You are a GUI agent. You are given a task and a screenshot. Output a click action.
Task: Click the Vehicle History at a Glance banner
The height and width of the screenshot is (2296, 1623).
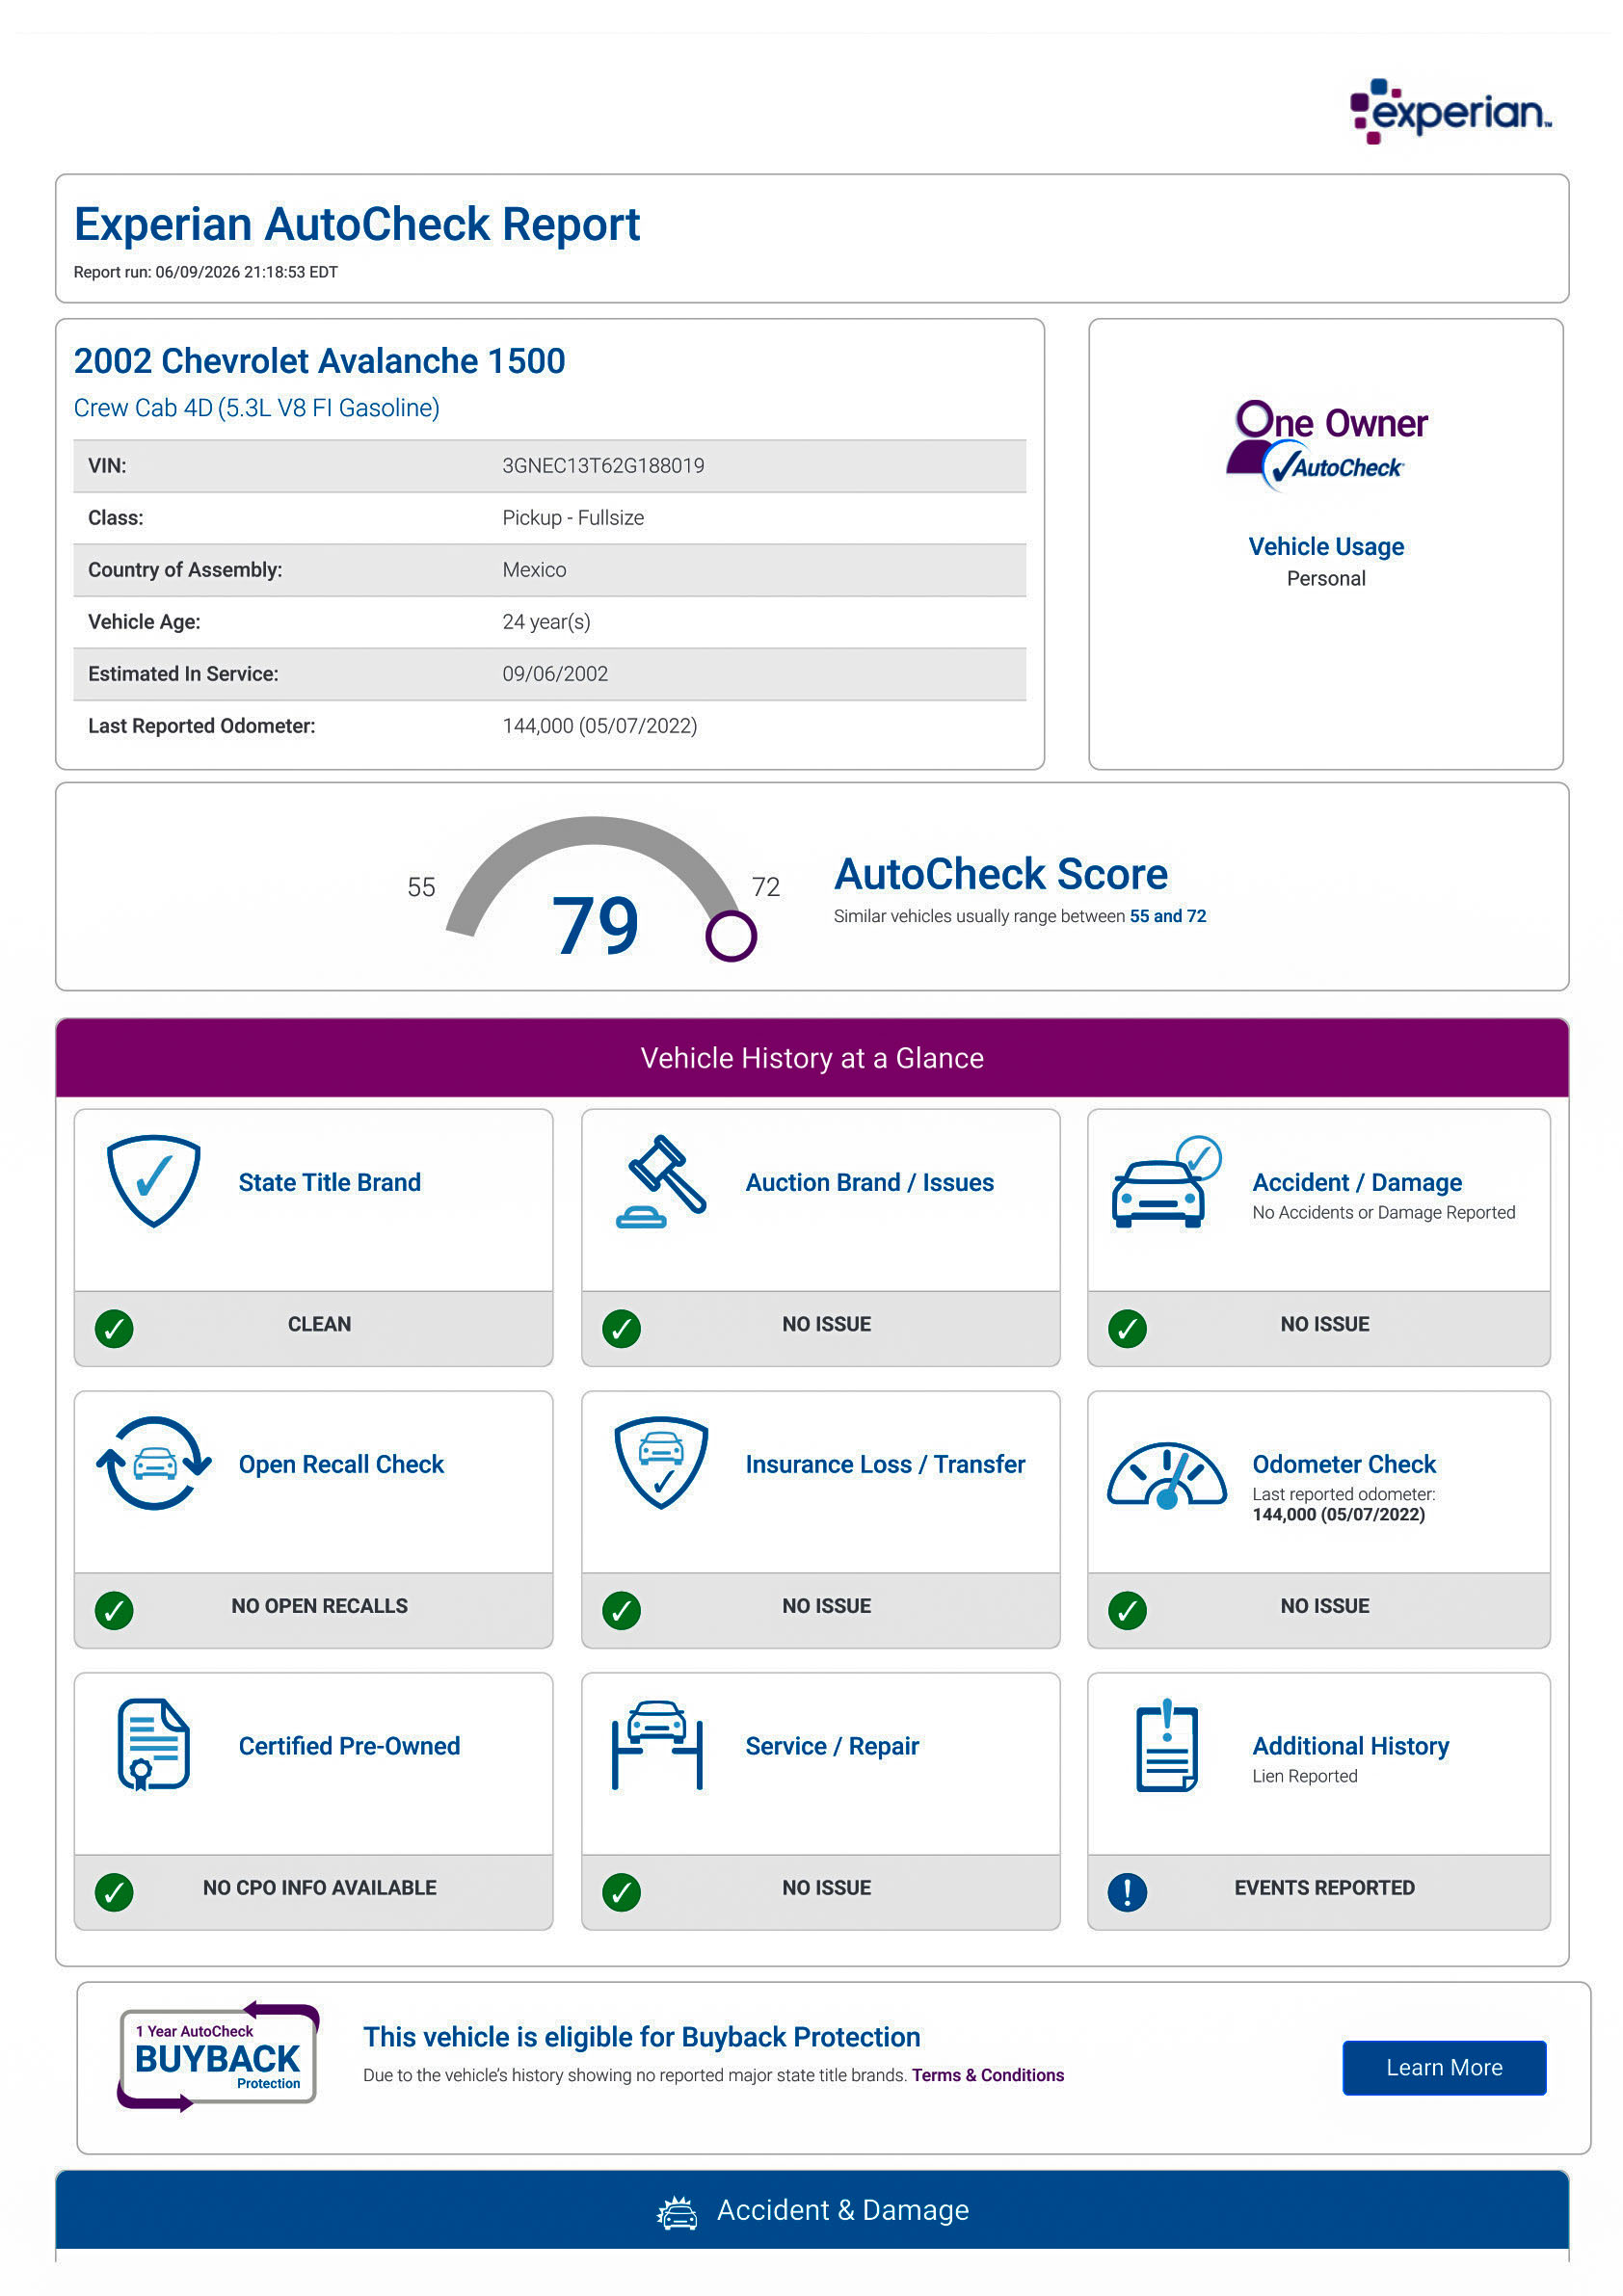(812, 1058)
